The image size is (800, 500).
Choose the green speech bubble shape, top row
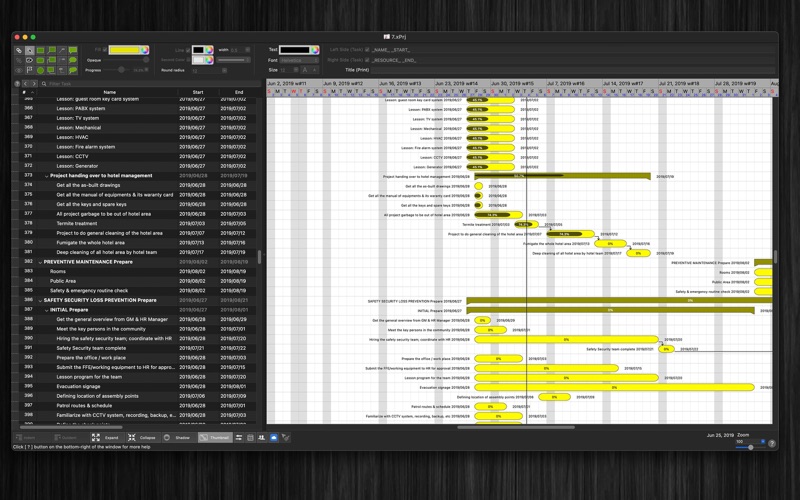[x=73, y=50]
